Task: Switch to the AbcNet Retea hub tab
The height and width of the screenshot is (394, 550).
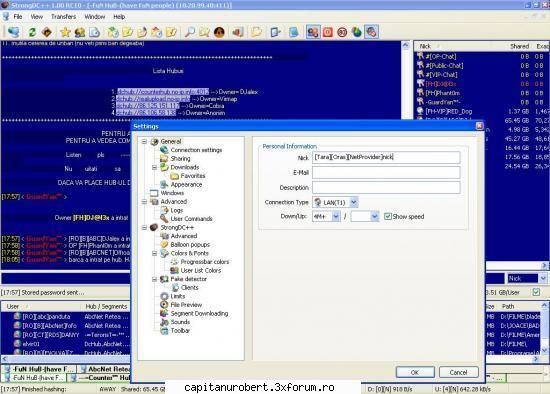Action: (x=105, y=369)
